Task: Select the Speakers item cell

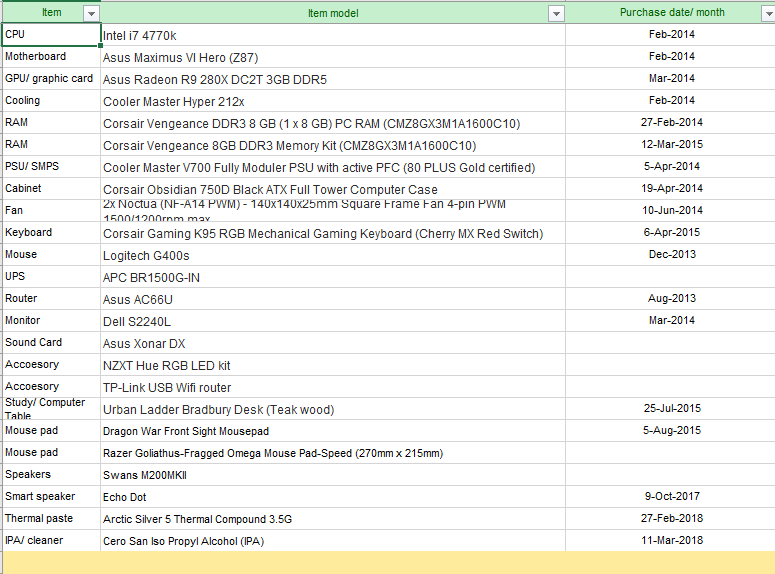Action: 51,475
